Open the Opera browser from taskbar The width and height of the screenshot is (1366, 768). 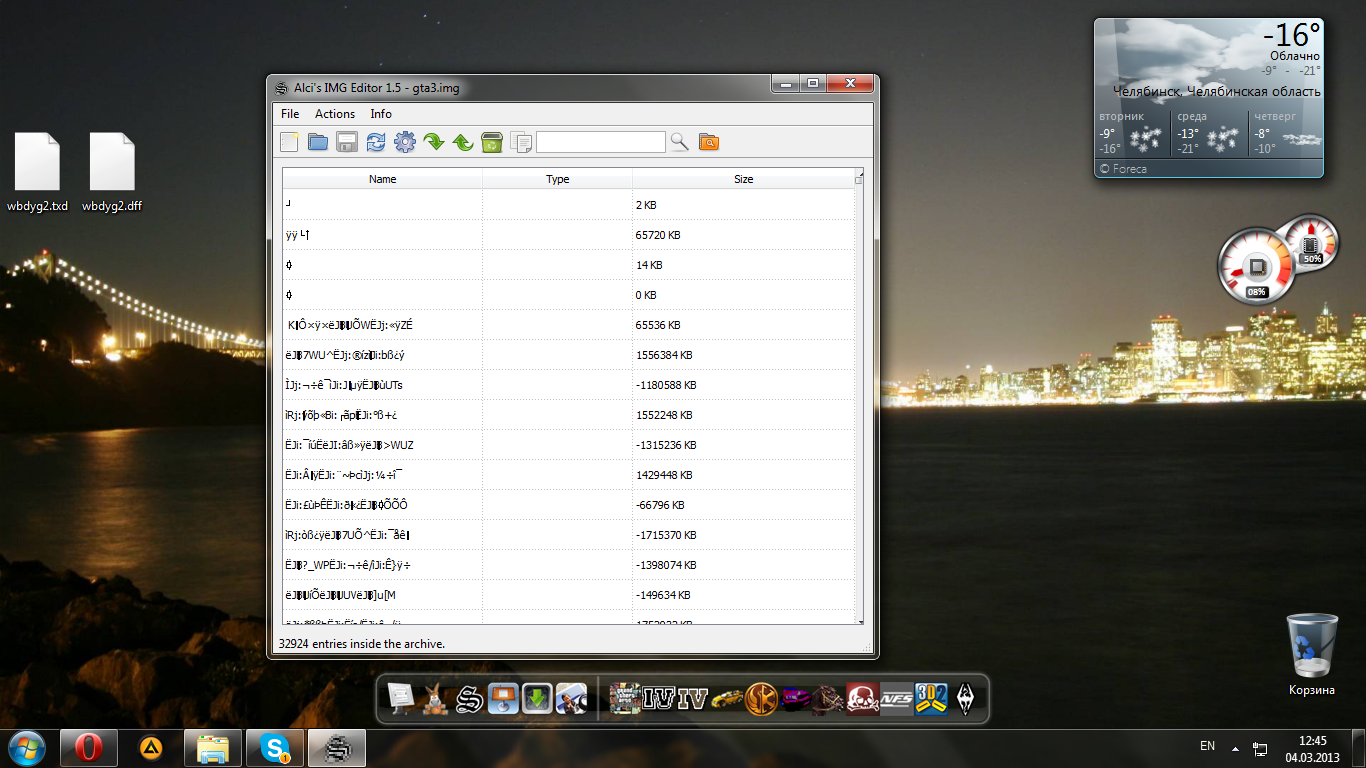(x=89, y=748)
